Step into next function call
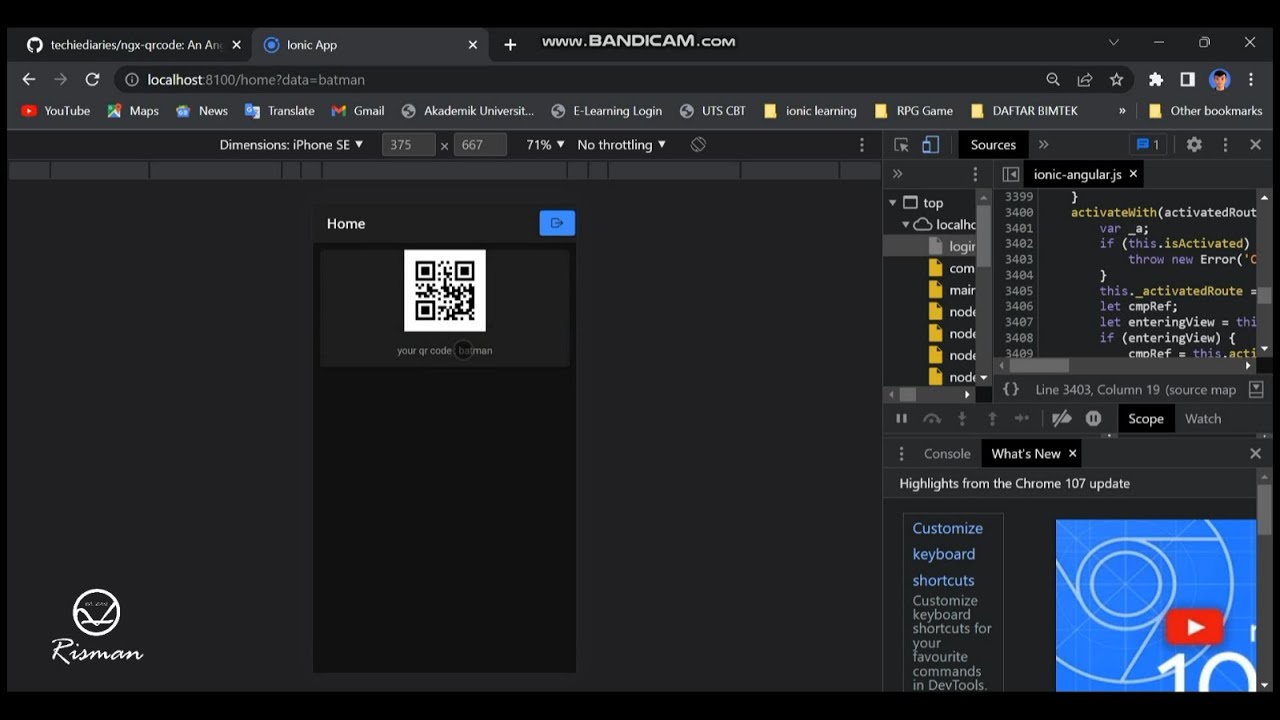The width and height of the screenshot is (1280, 720). [962, 419]
